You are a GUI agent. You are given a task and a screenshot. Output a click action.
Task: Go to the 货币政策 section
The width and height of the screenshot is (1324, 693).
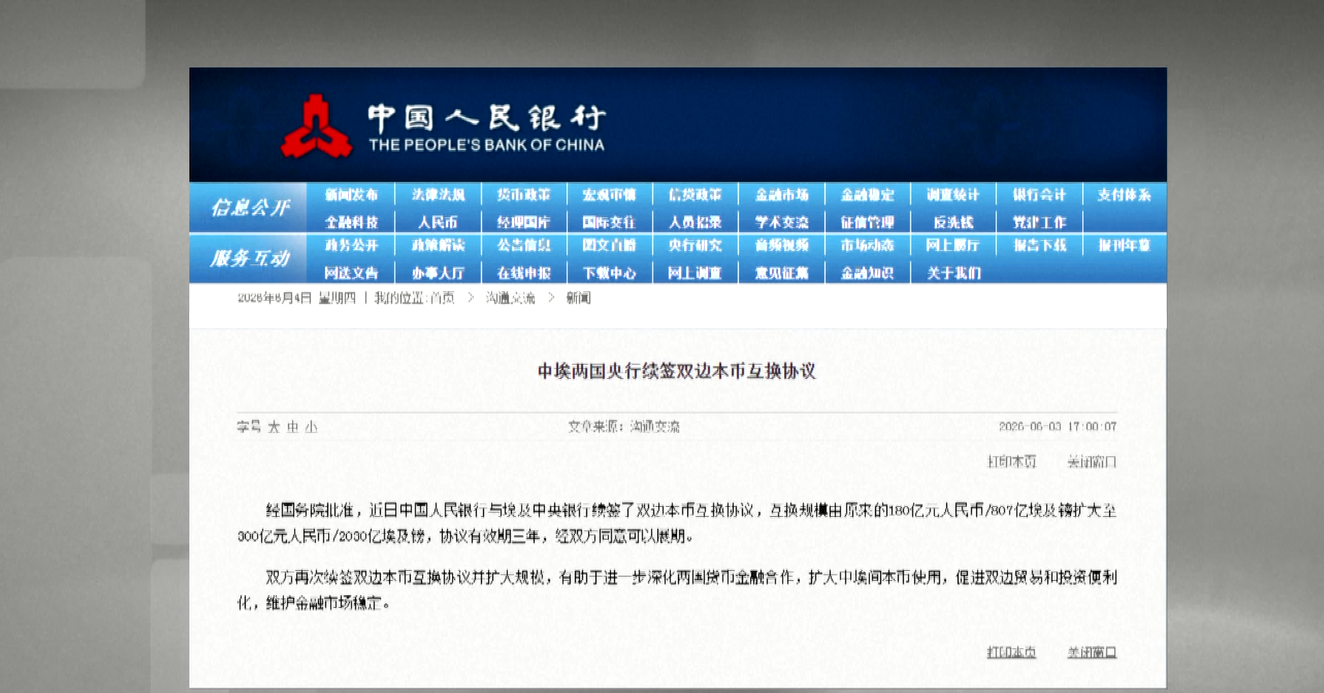(x=523, y=195)
